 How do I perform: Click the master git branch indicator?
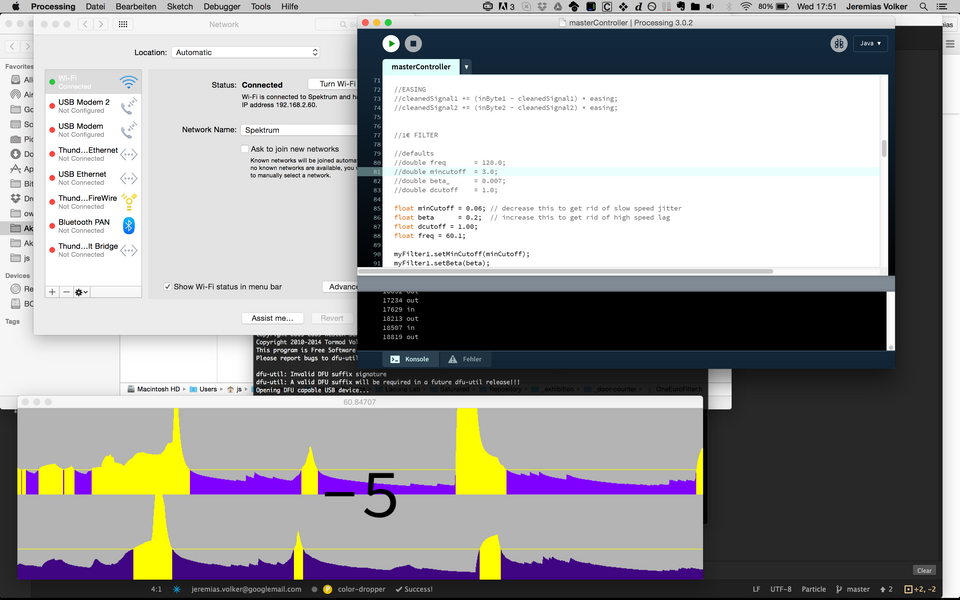tap(853, 589)
